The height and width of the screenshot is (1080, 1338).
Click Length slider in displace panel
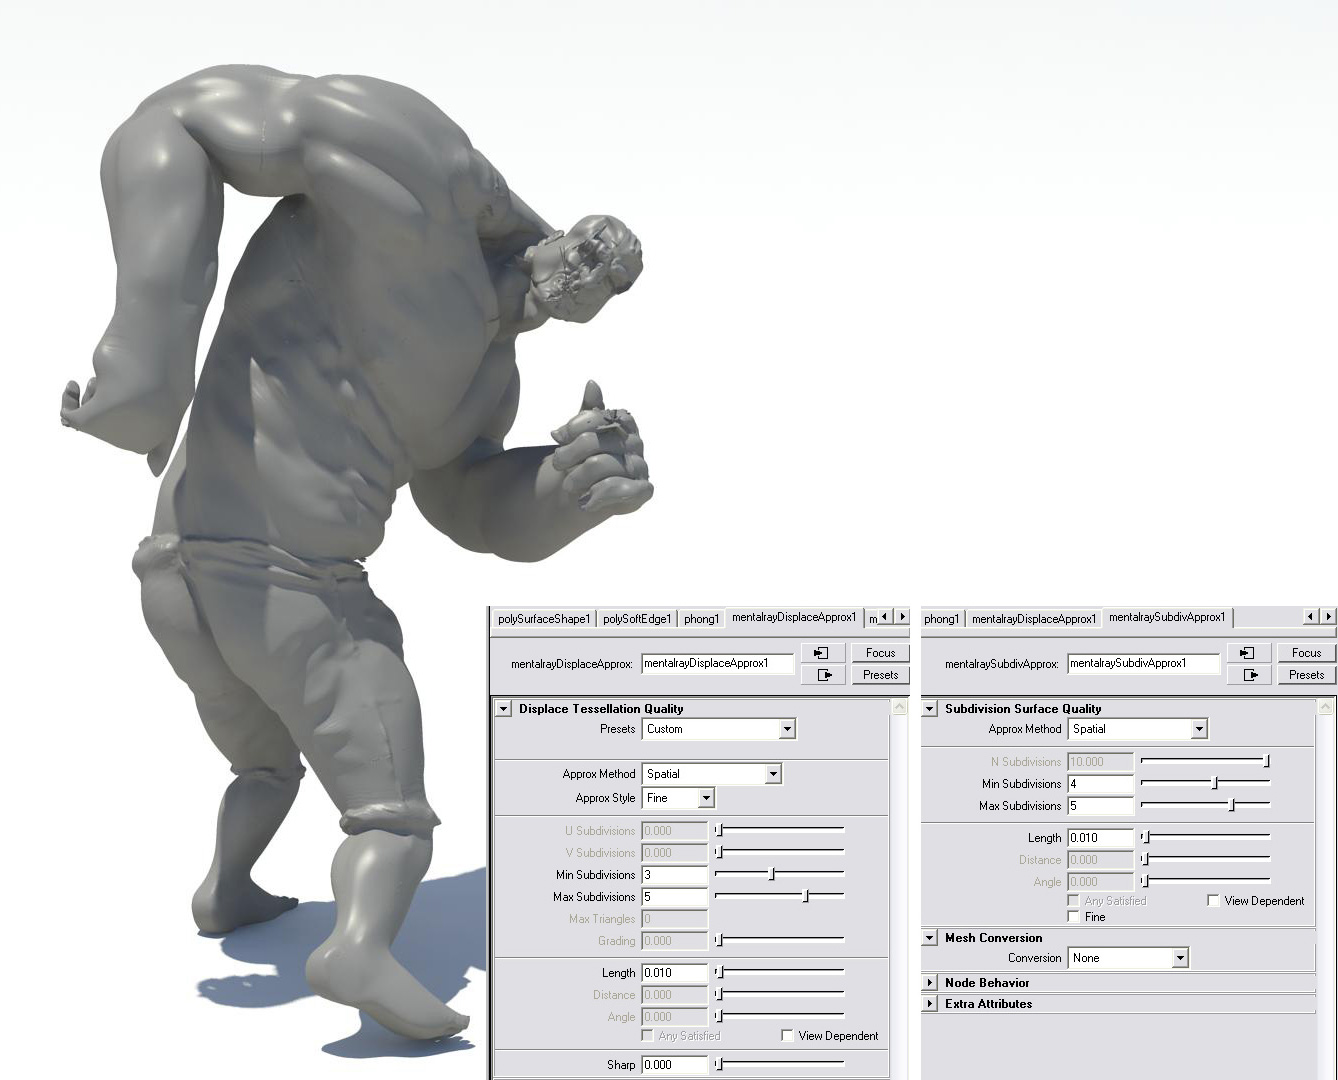[779, 973]
